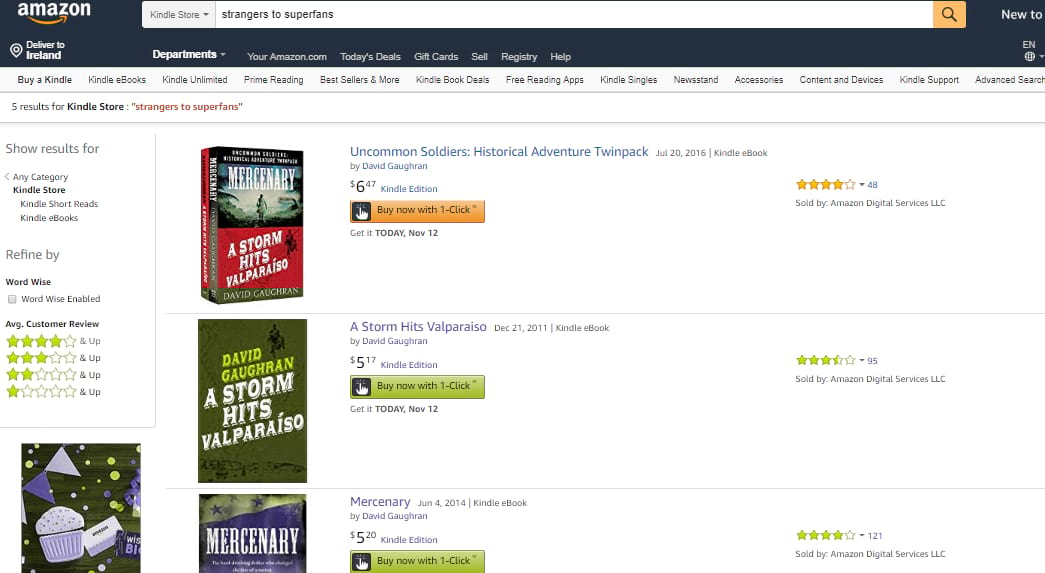Go to Accessories tab
This screenshot has width=1045, height=573.
pos(758,79)
